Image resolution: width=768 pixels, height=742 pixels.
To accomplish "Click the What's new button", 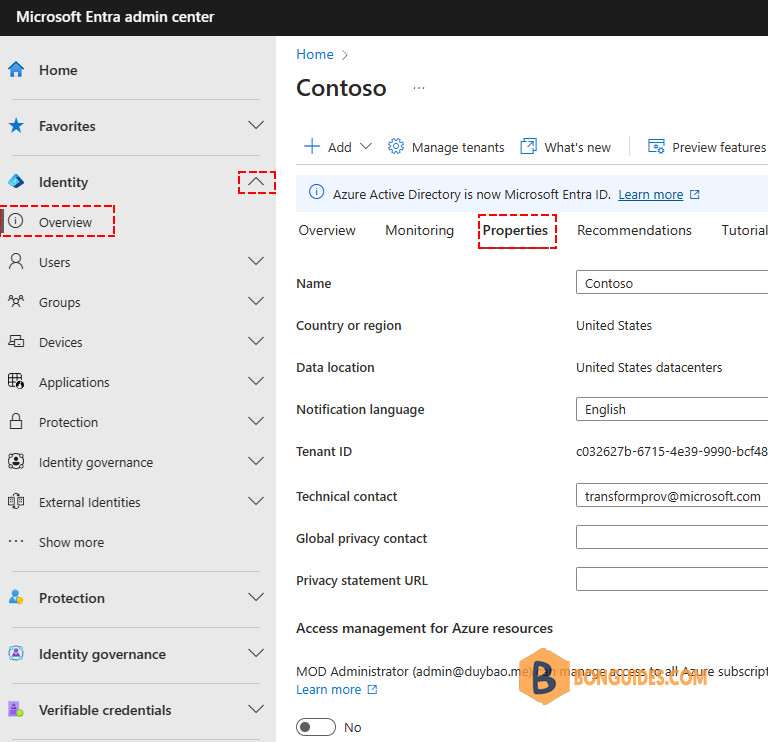I will click(x=565, y=147).
